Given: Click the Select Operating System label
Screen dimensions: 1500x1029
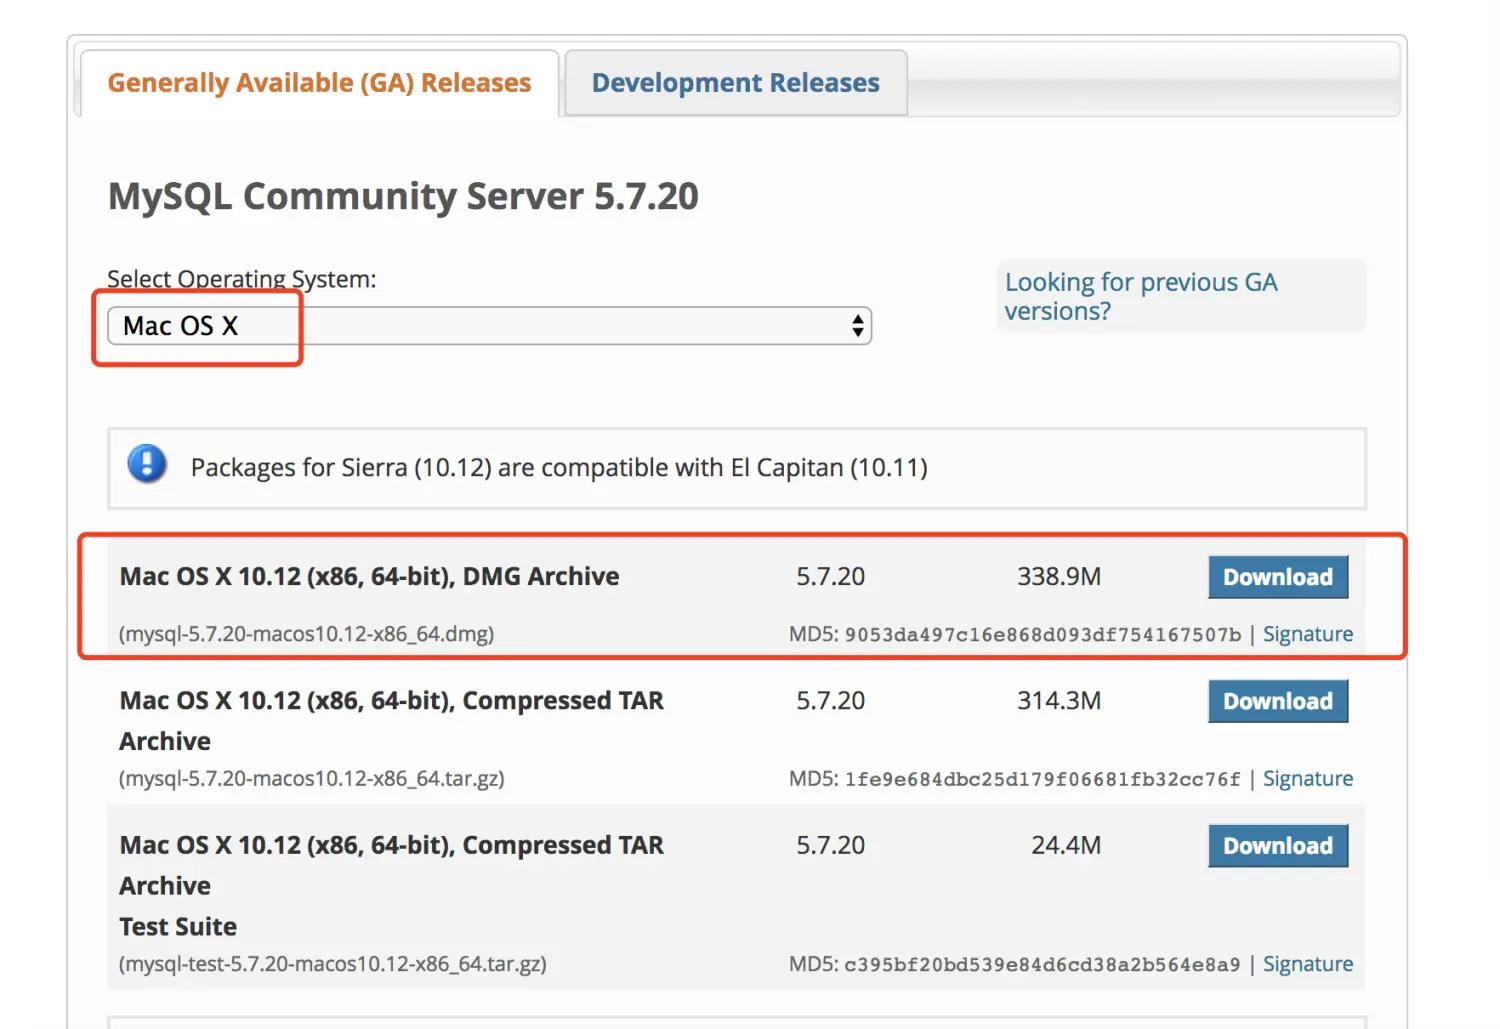Looking at the screenshot, I should point(242,279).
